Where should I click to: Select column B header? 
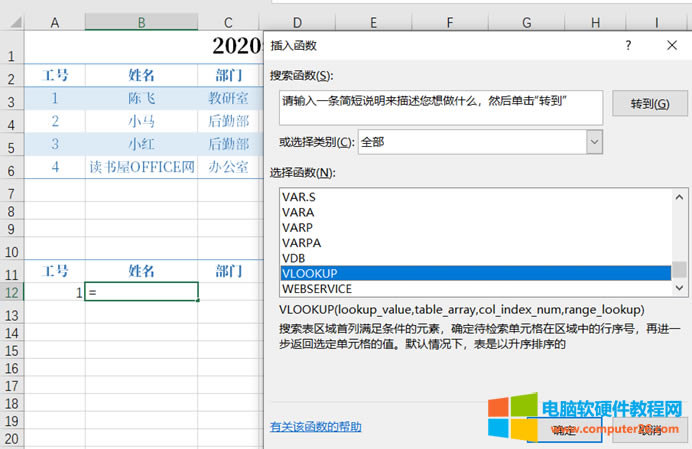pos(141,22)
